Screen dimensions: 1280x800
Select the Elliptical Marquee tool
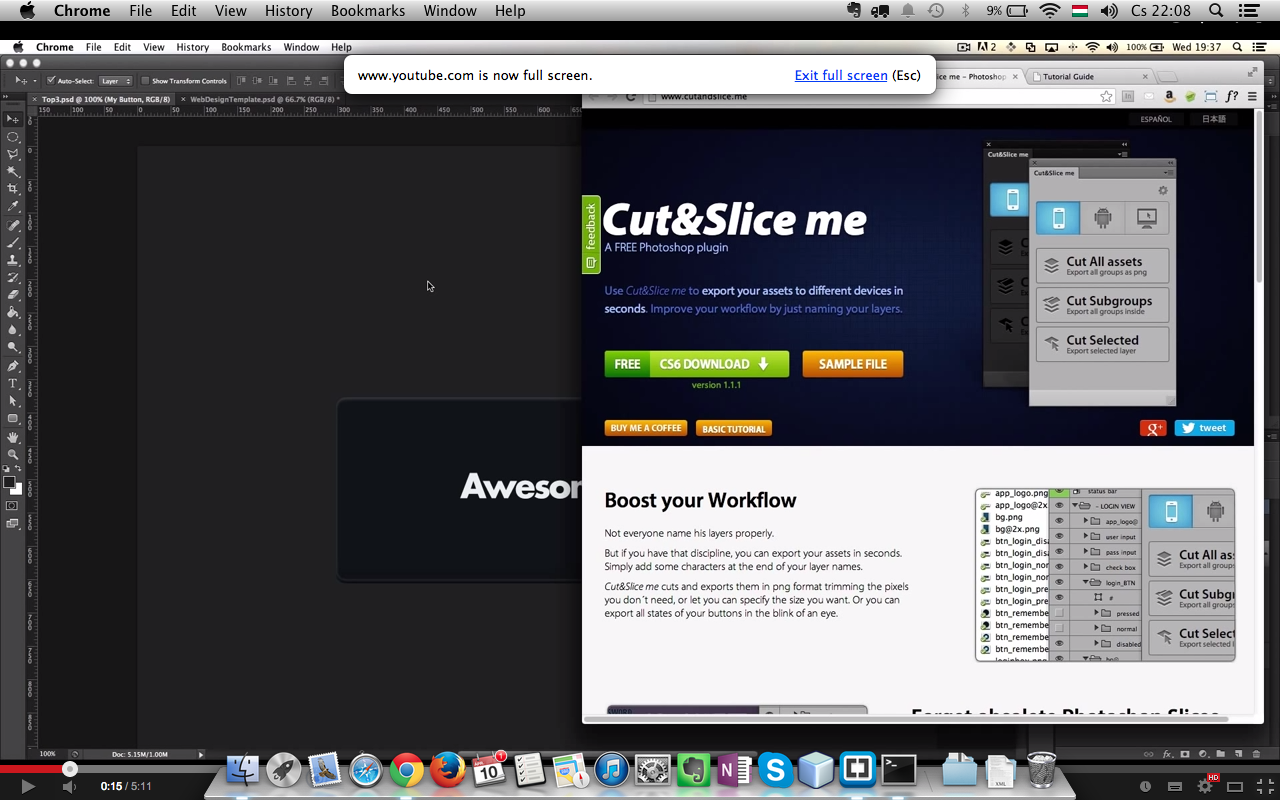coord(13,136)
